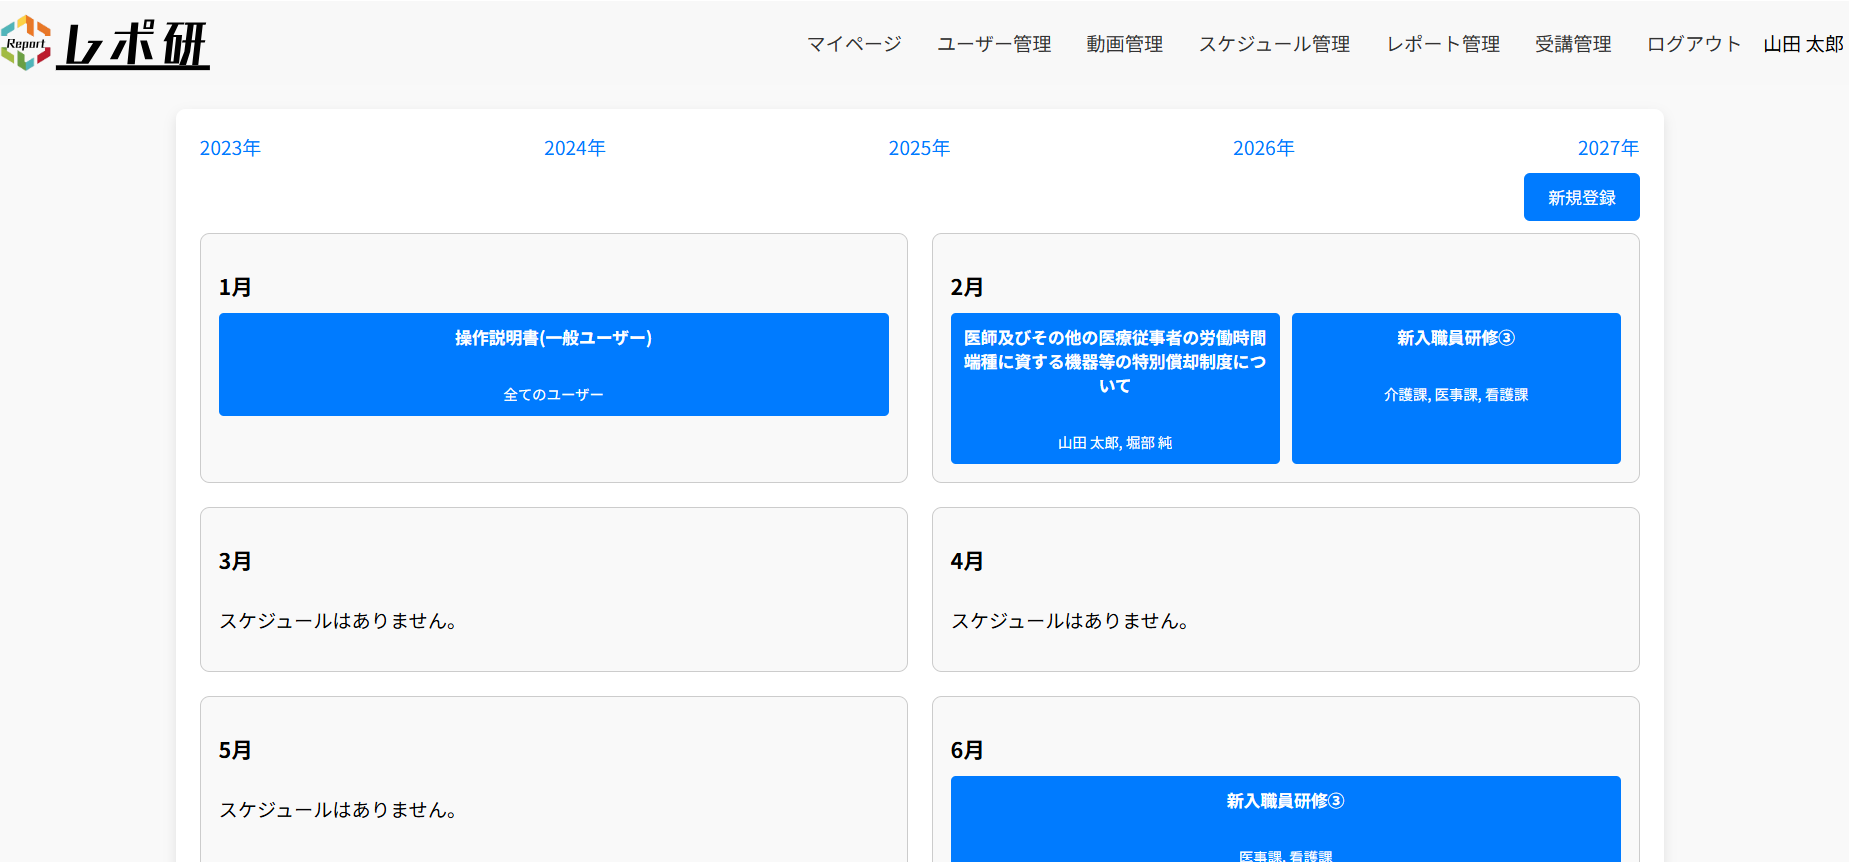Open the マイページ menu item
Viewport: 1849px width, 862px height.
[x=854, y=44]
